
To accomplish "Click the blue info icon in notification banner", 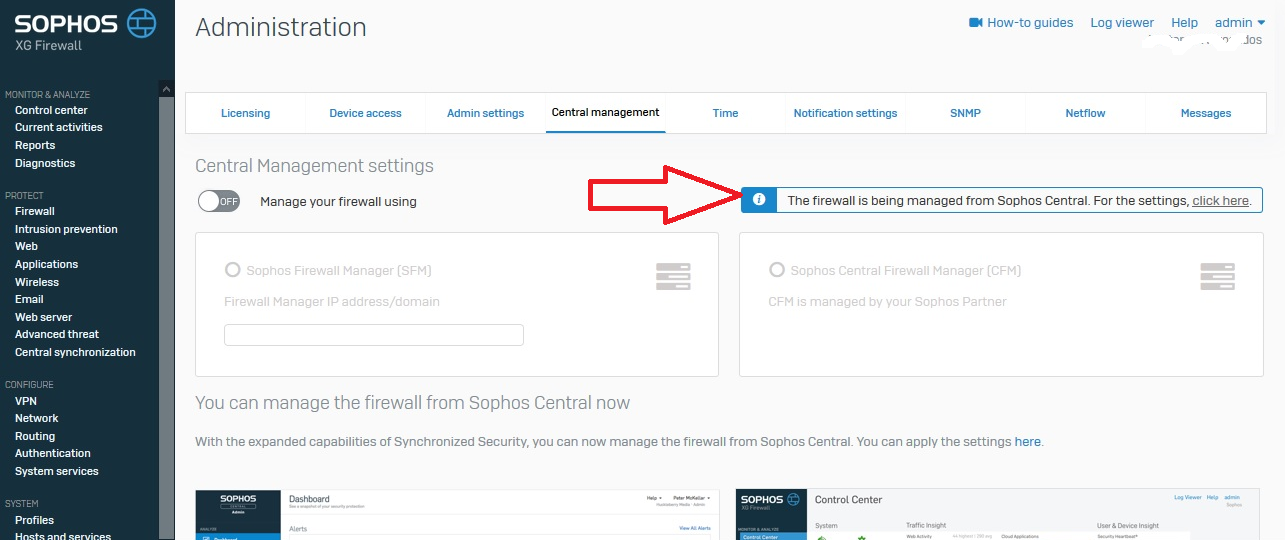I will [x=758, y=200].
